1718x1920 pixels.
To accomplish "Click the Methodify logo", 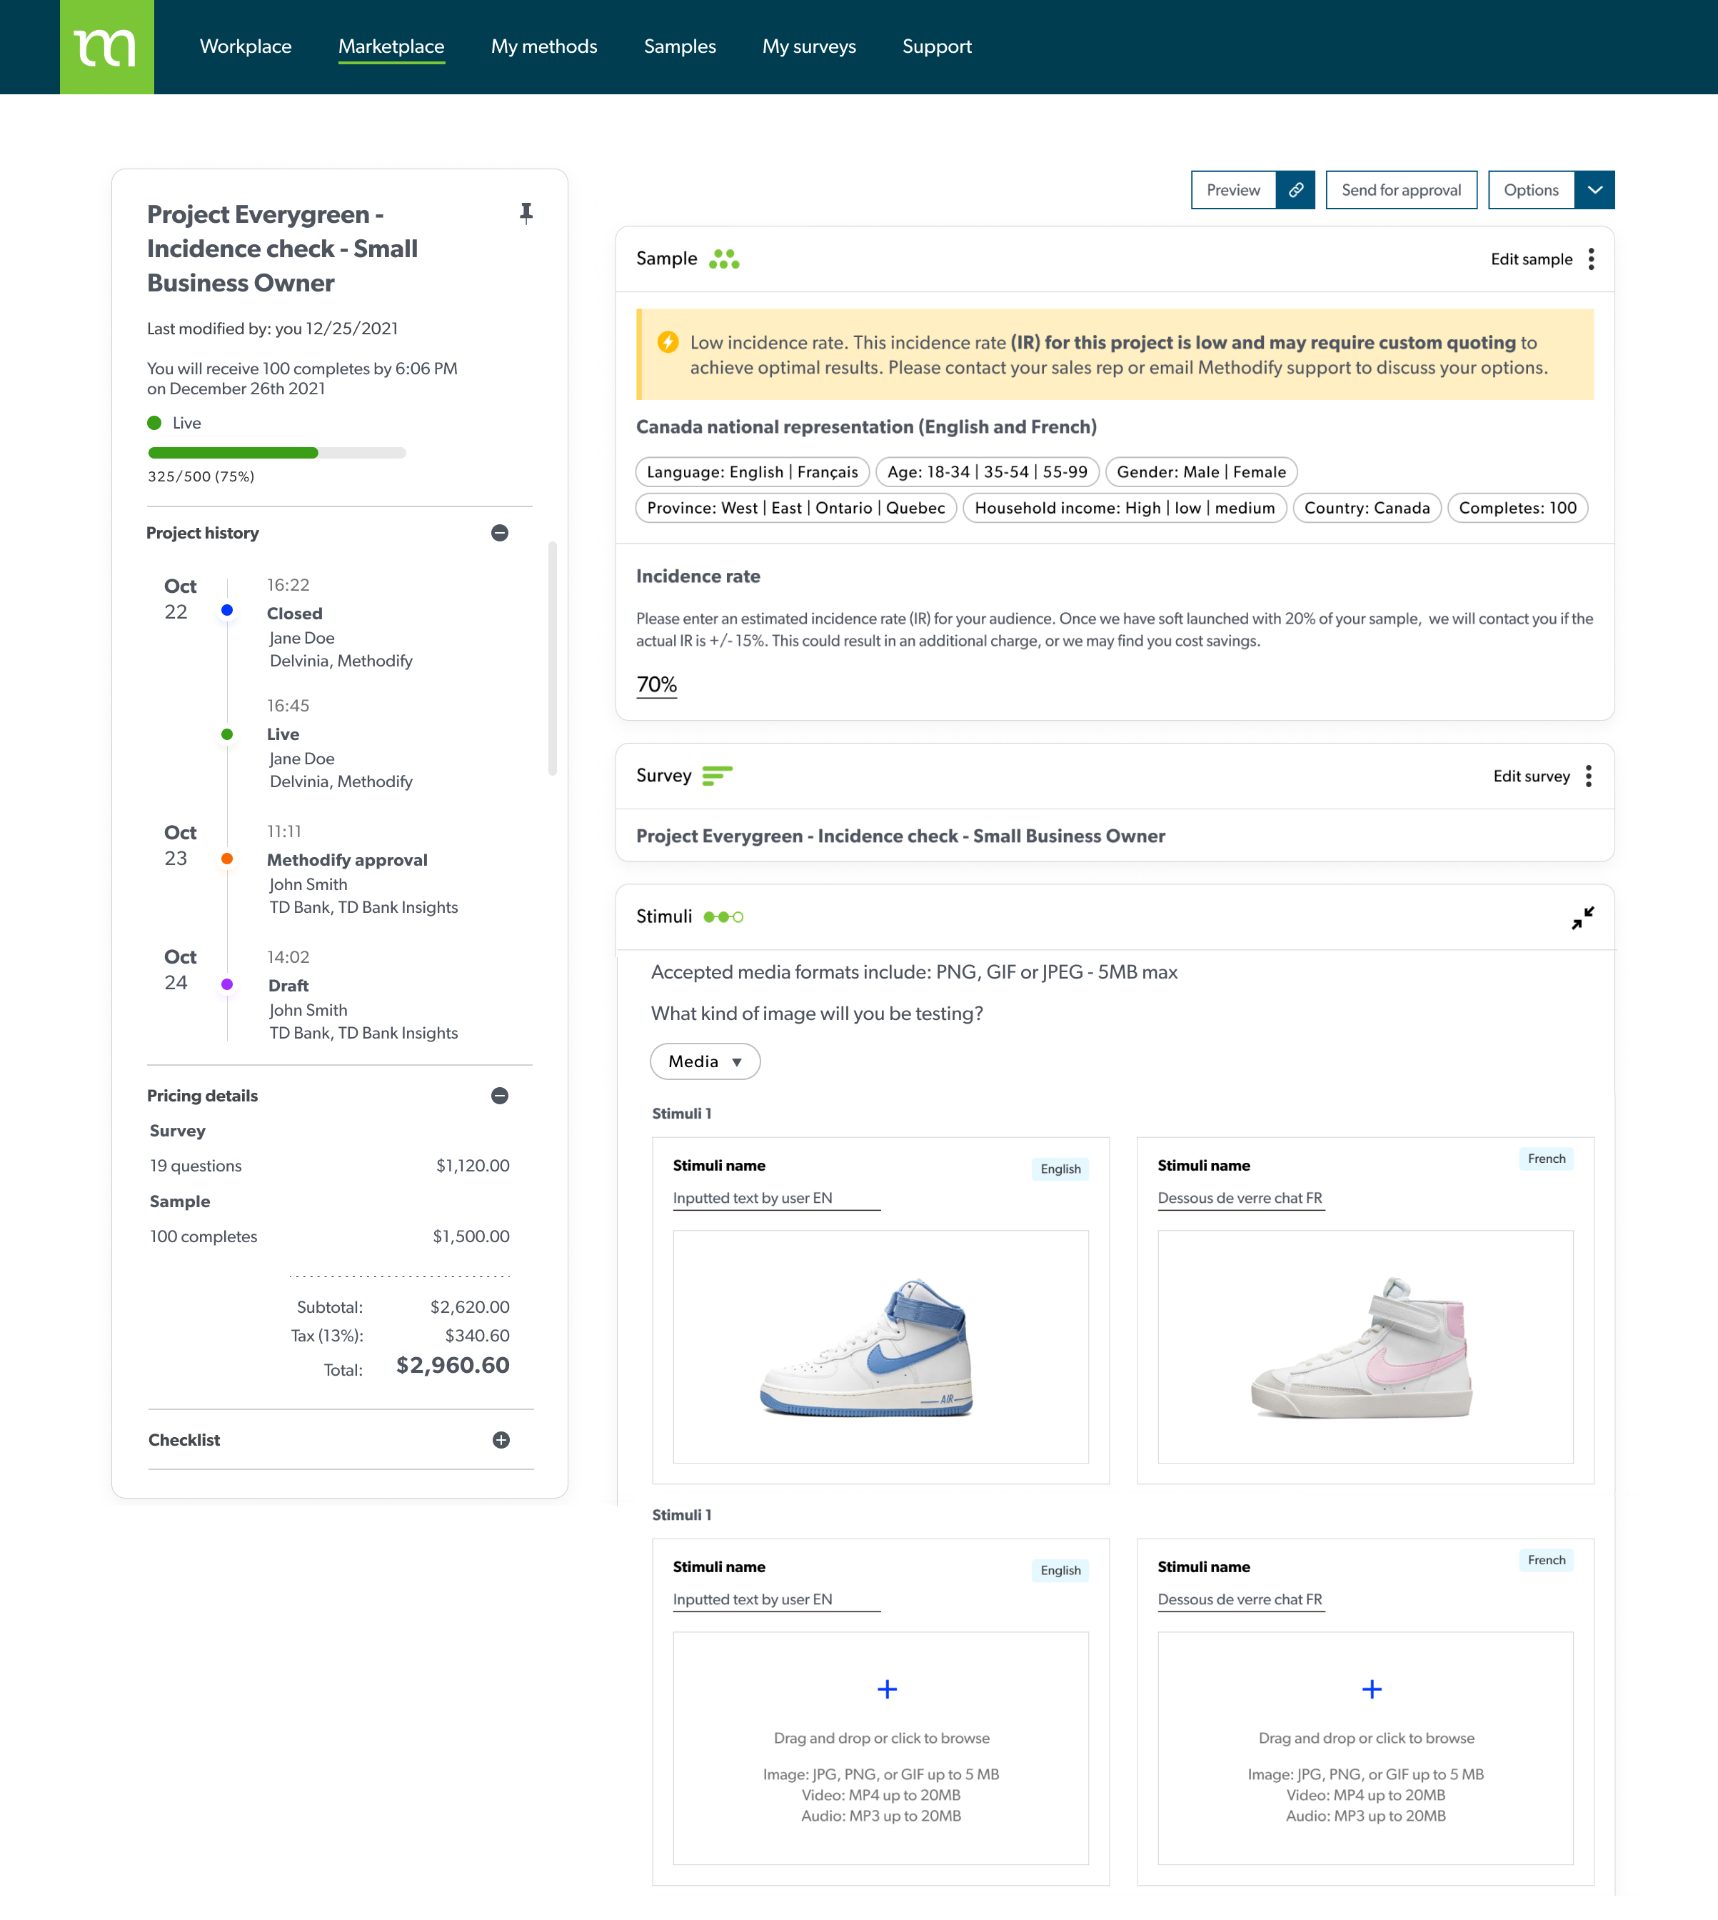I will click(107, 47).
